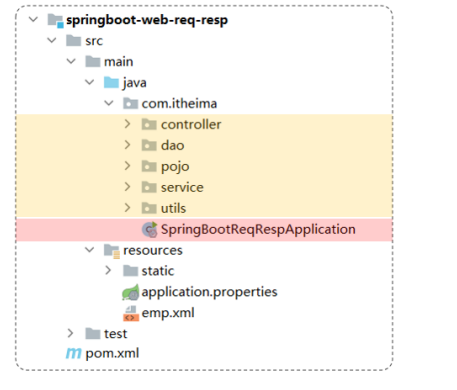Click the blue java source folder icon

(x=111, y=83)
